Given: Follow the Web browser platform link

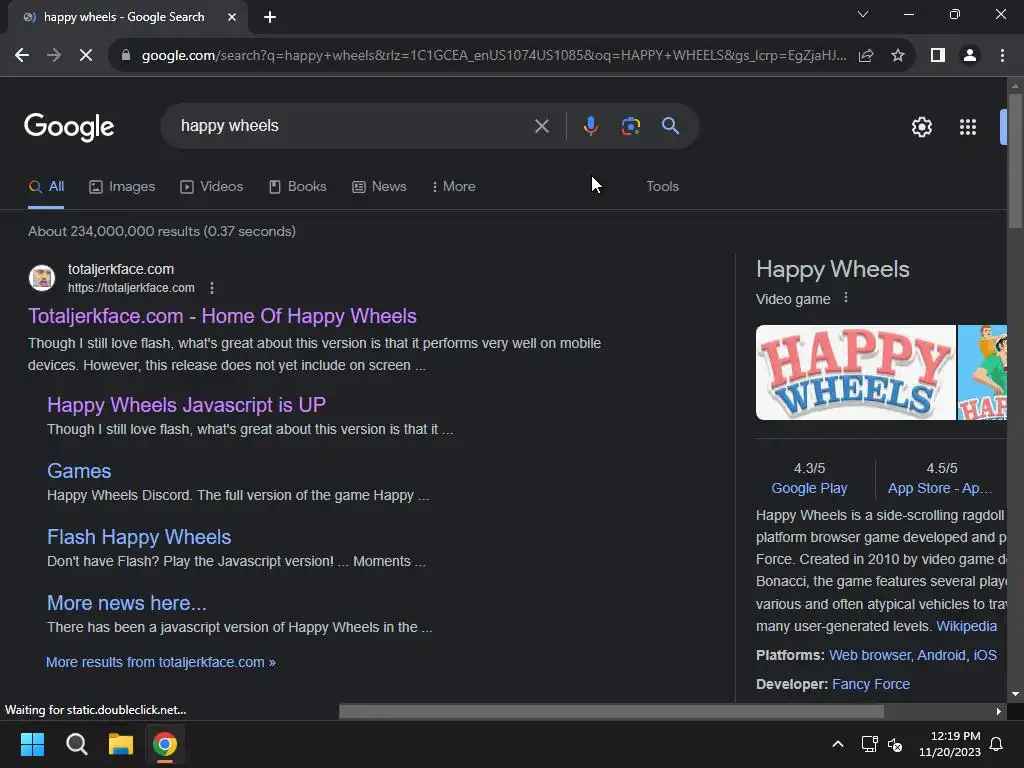Looking at the screenshot, I should click(869, 655).
